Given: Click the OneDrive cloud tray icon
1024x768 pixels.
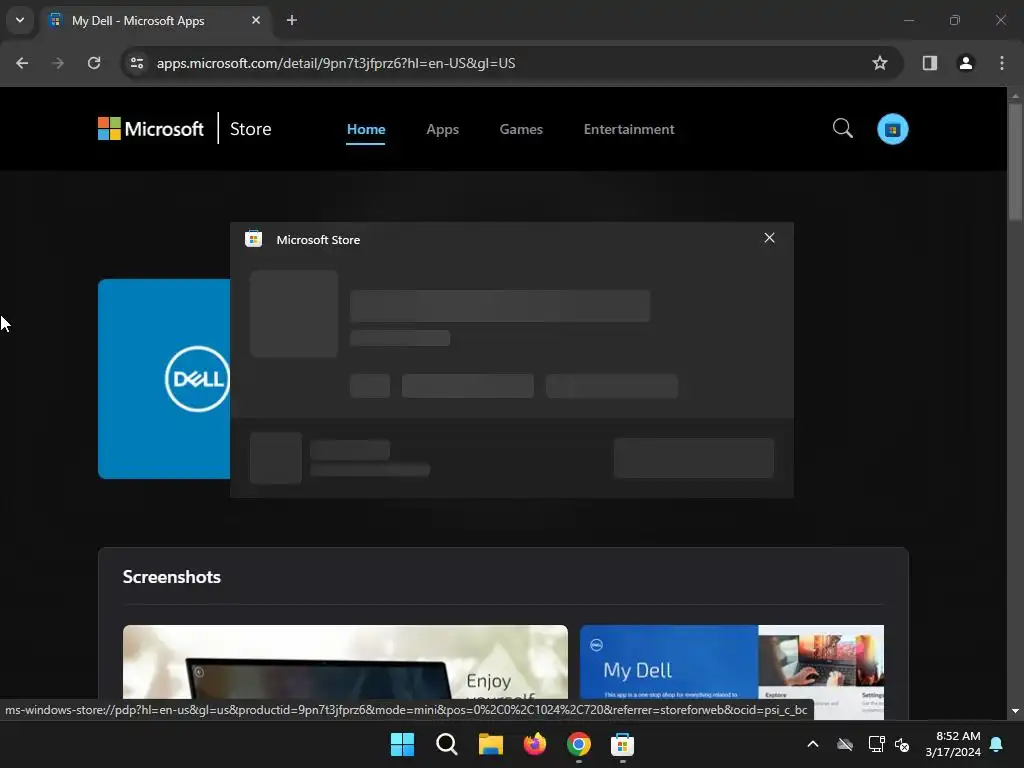Looking at the screenshot, I should pos(845,744).
